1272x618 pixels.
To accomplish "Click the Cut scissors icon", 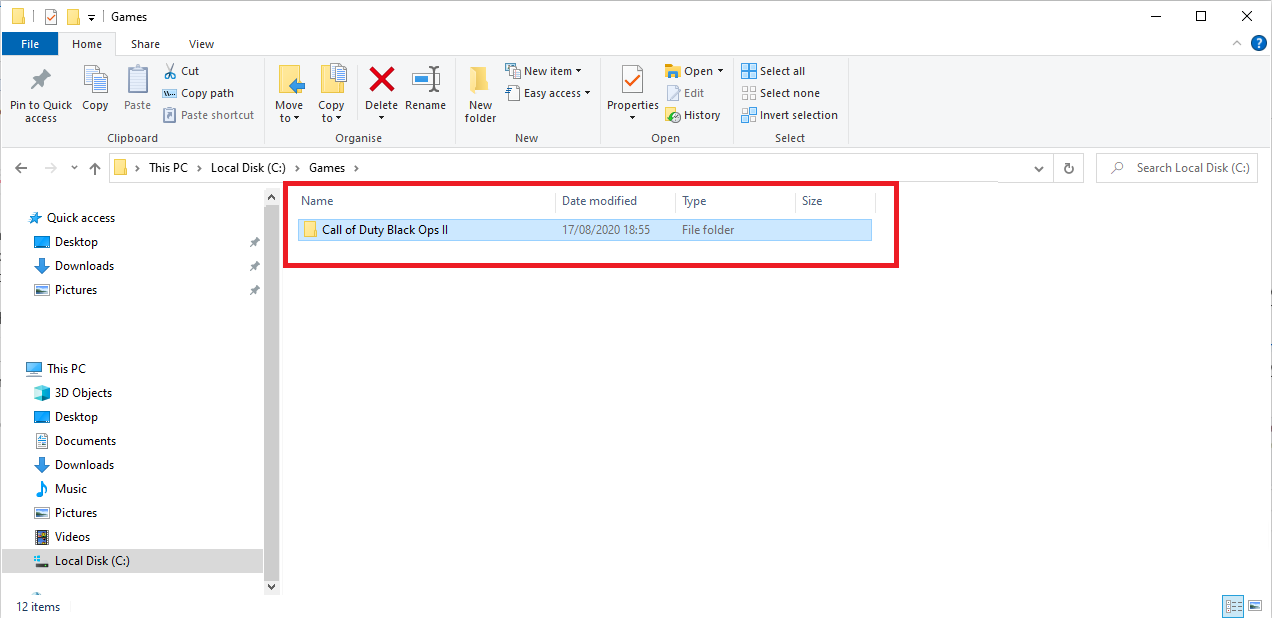I will point(170,71).
